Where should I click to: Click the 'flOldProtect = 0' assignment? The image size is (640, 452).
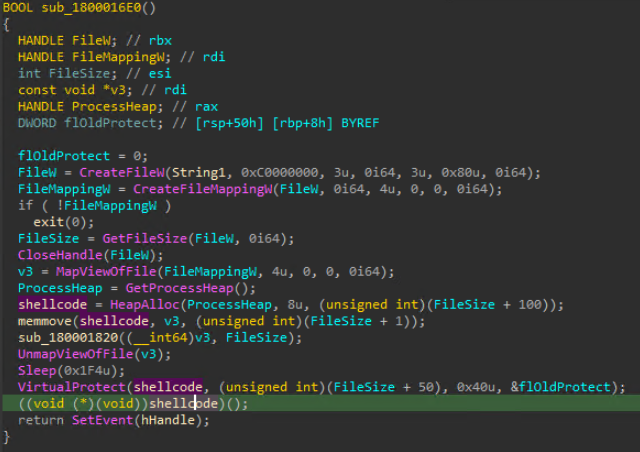(x=83, y=156)
